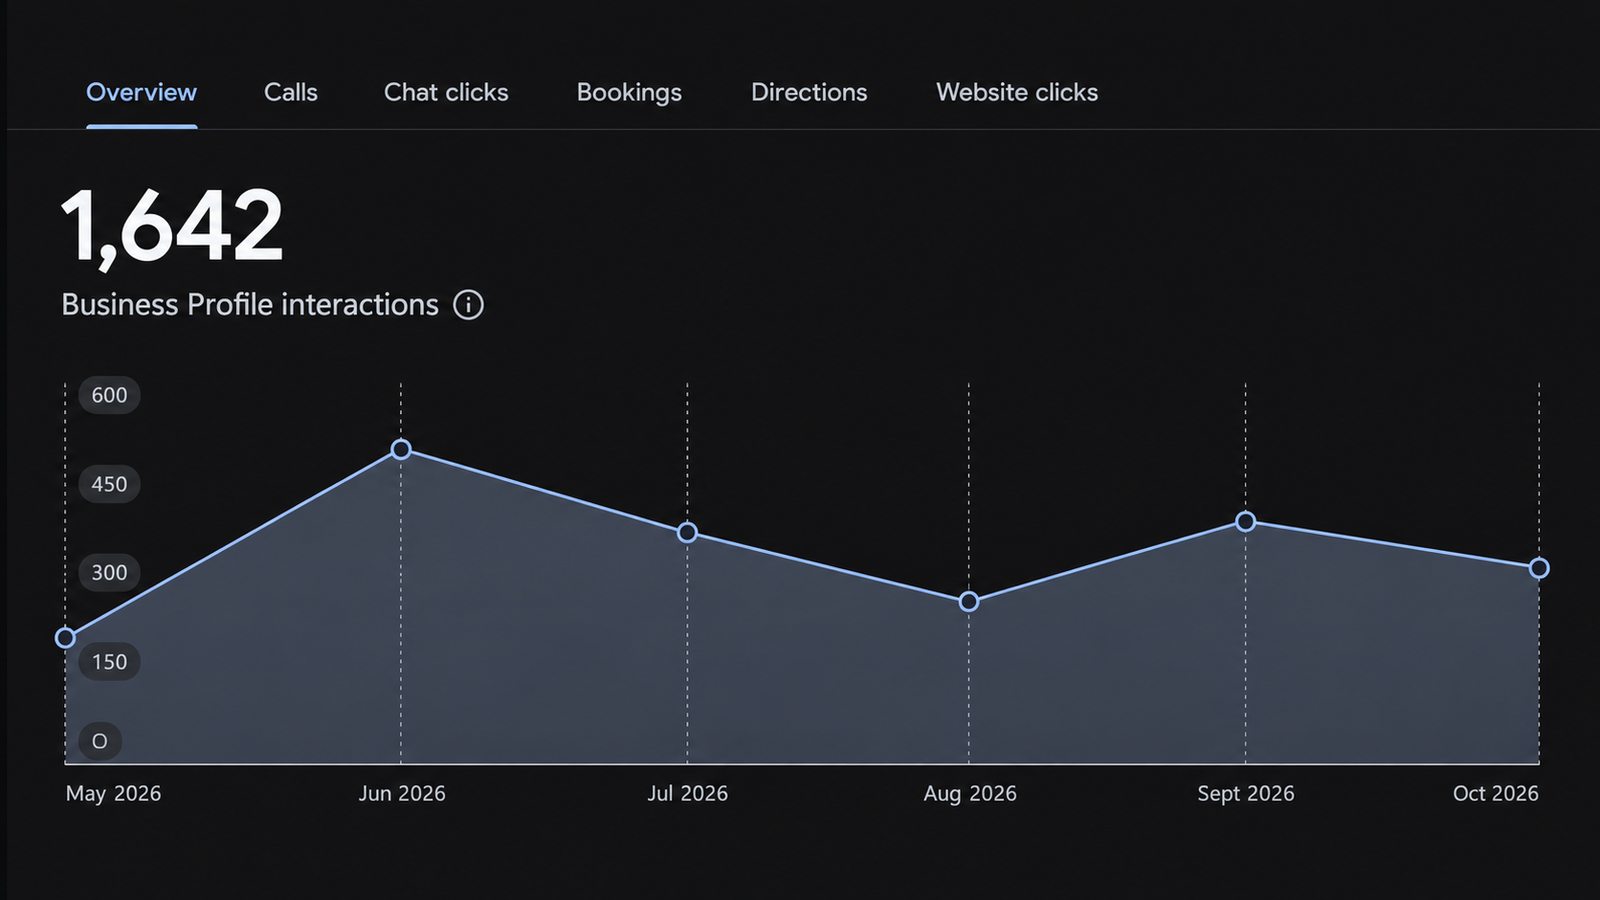
Task: Click the Sept 2026 axis label
Action: pyautogui.click(x=1246, y=794)
